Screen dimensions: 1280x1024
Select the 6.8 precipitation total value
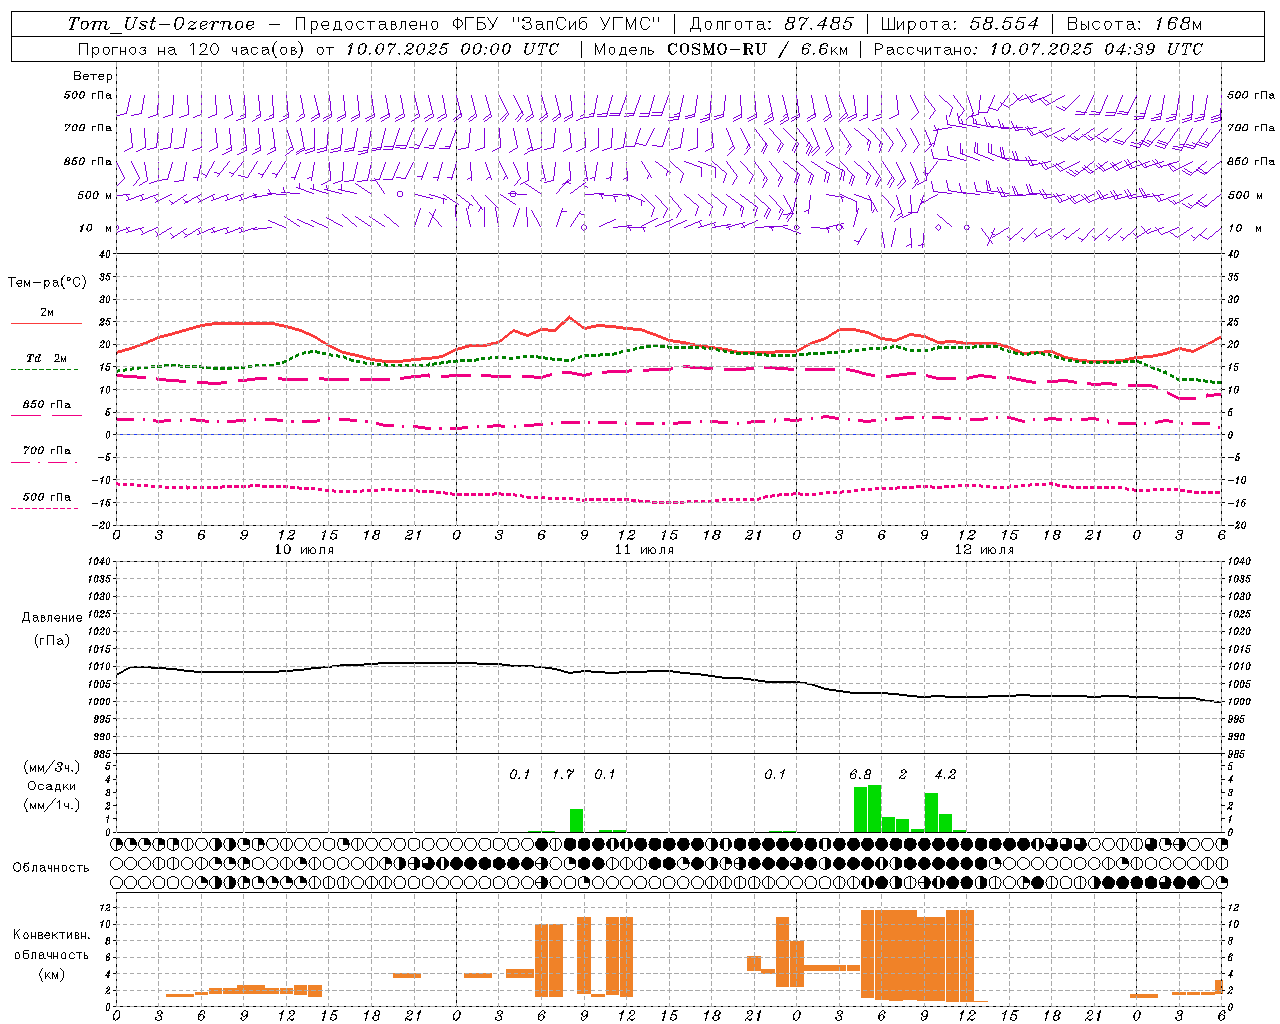[x=860, y=774]
